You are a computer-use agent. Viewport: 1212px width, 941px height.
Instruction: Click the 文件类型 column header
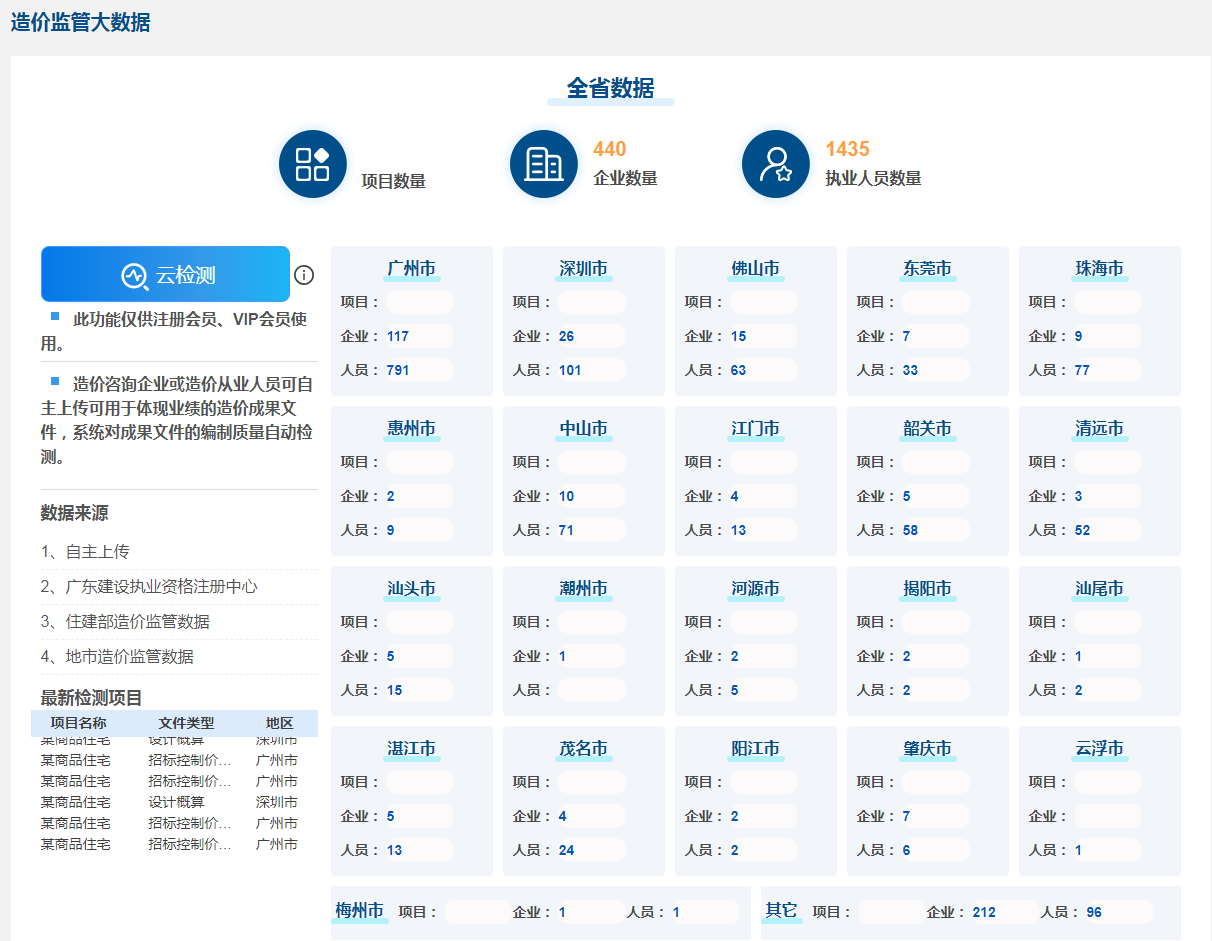click(186, 723)
